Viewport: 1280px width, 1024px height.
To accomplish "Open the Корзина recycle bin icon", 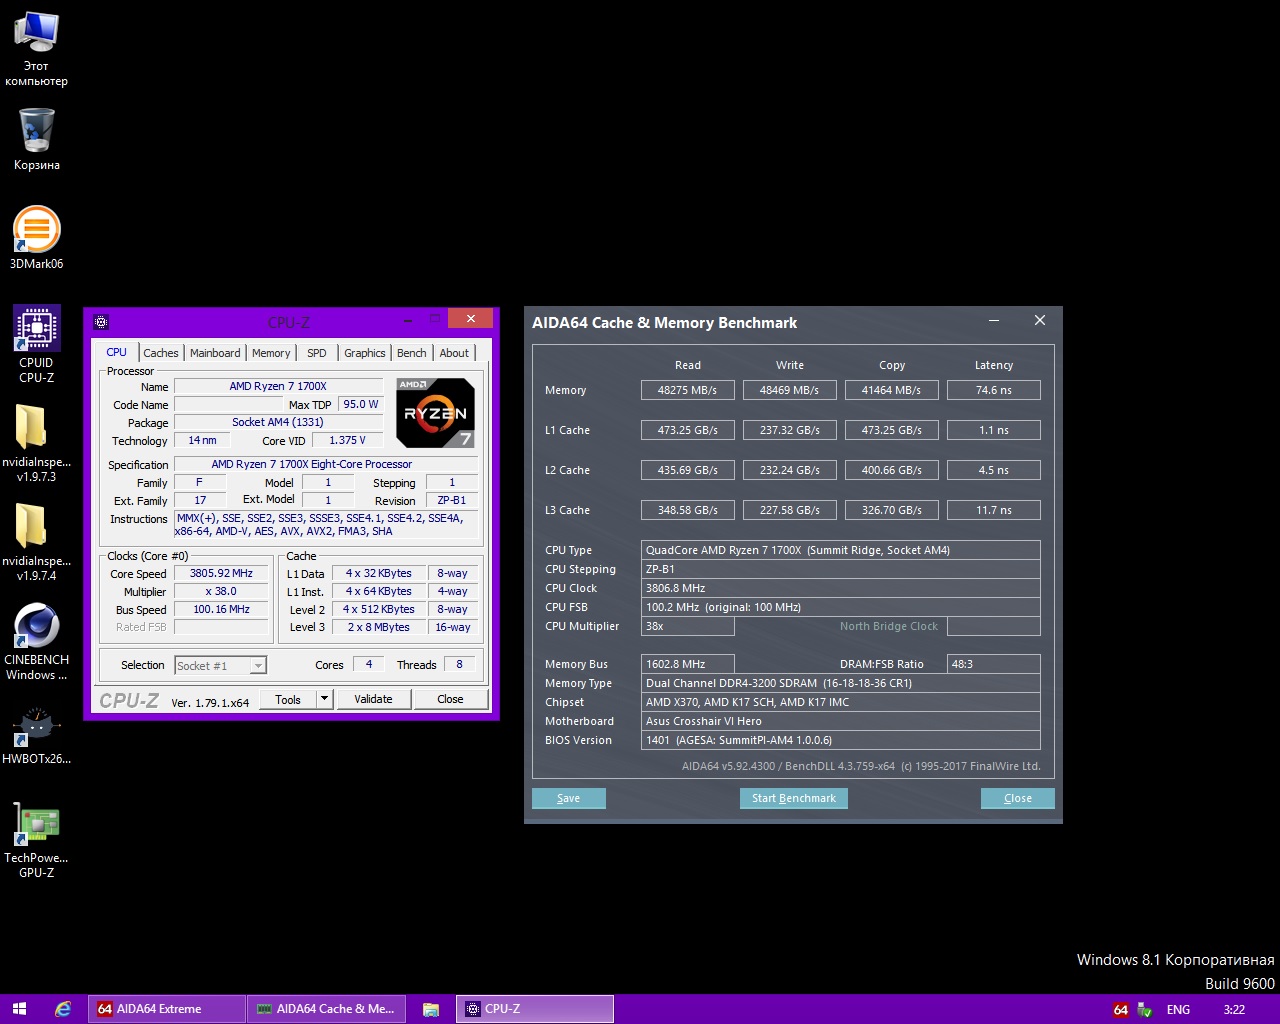I will click(36, 139).
